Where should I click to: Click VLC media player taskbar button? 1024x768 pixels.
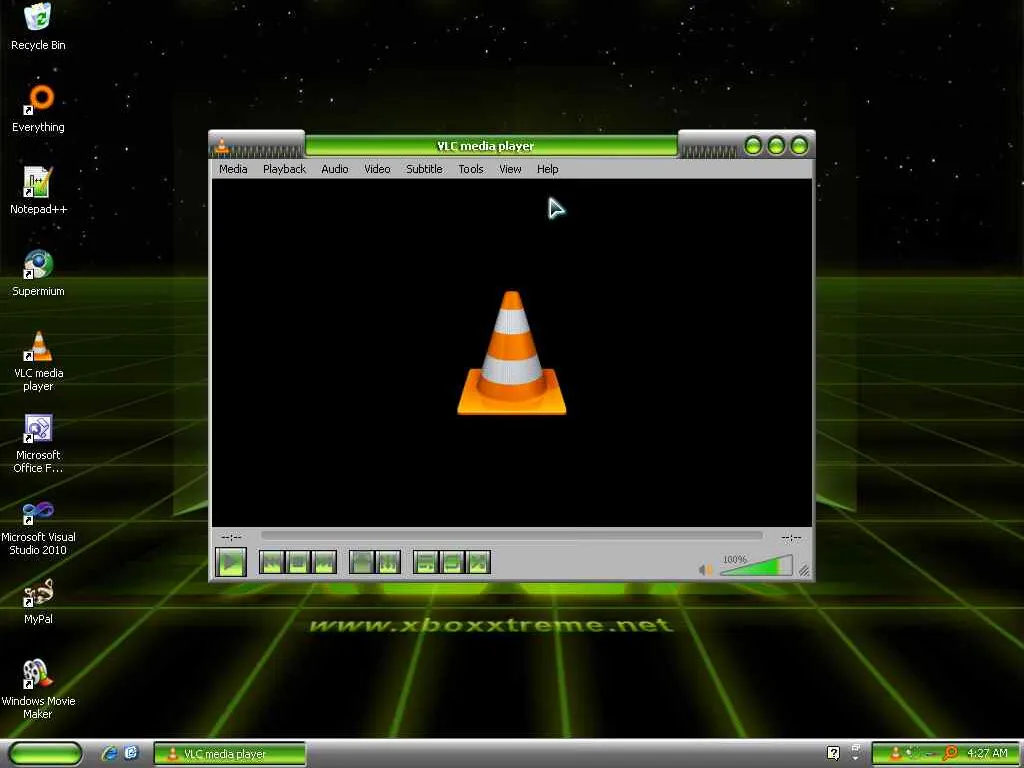pos(229,754)
